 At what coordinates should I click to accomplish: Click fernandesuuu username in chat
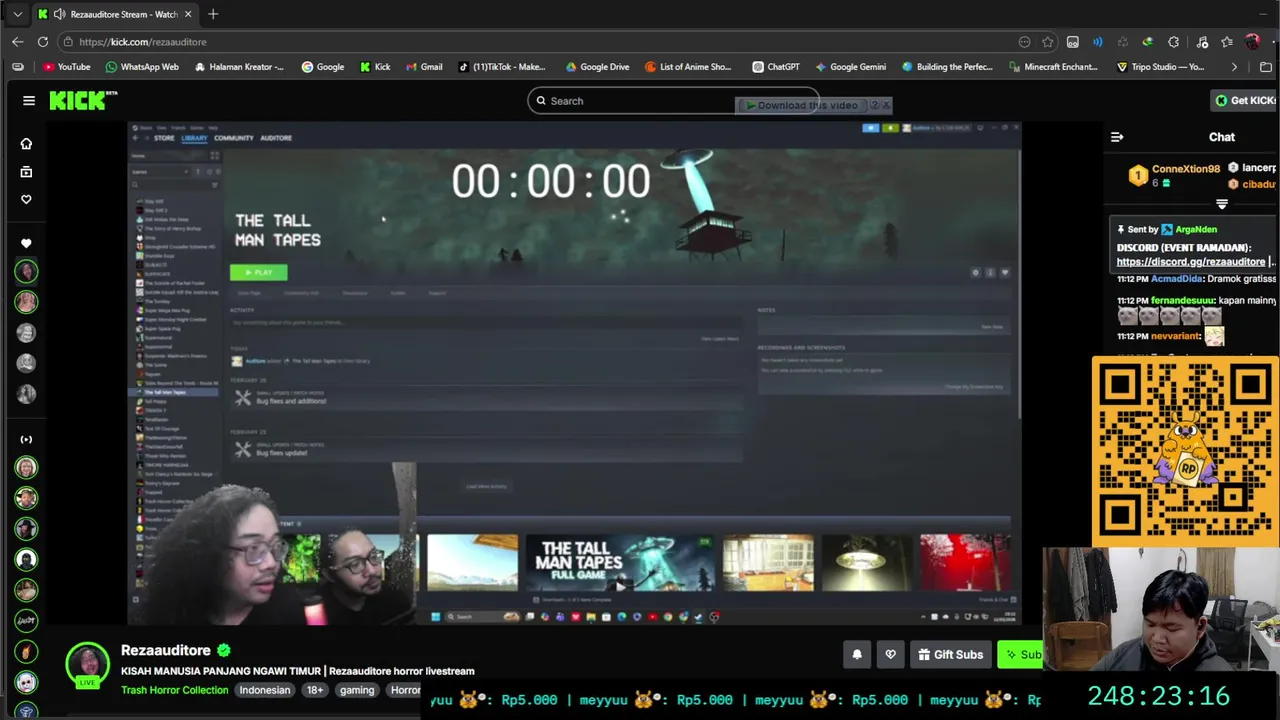coord(1183,300)
